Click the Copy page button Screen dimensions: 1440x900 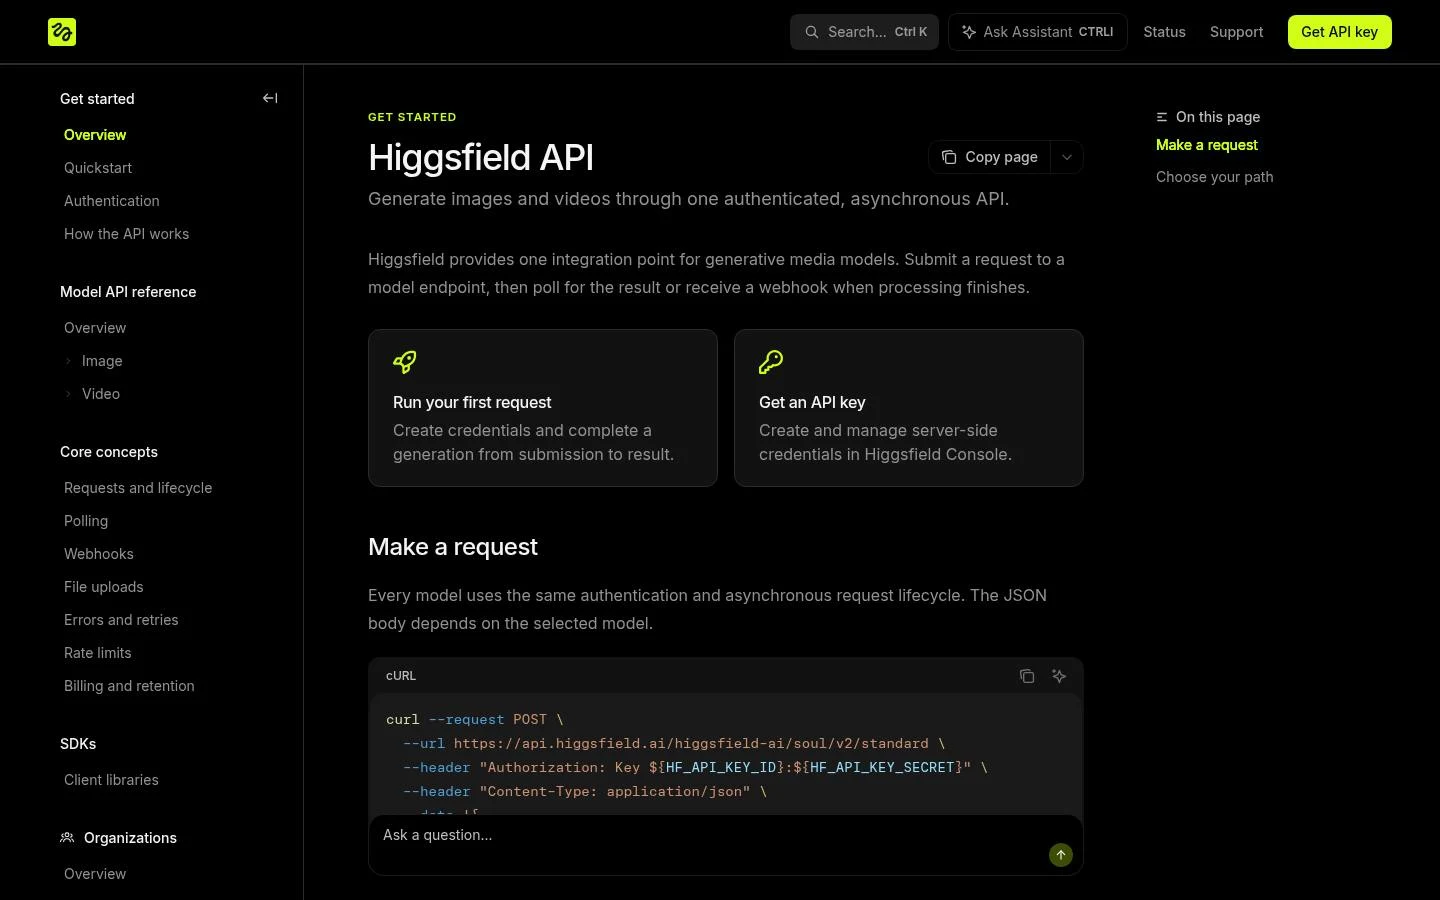point(990,157)
